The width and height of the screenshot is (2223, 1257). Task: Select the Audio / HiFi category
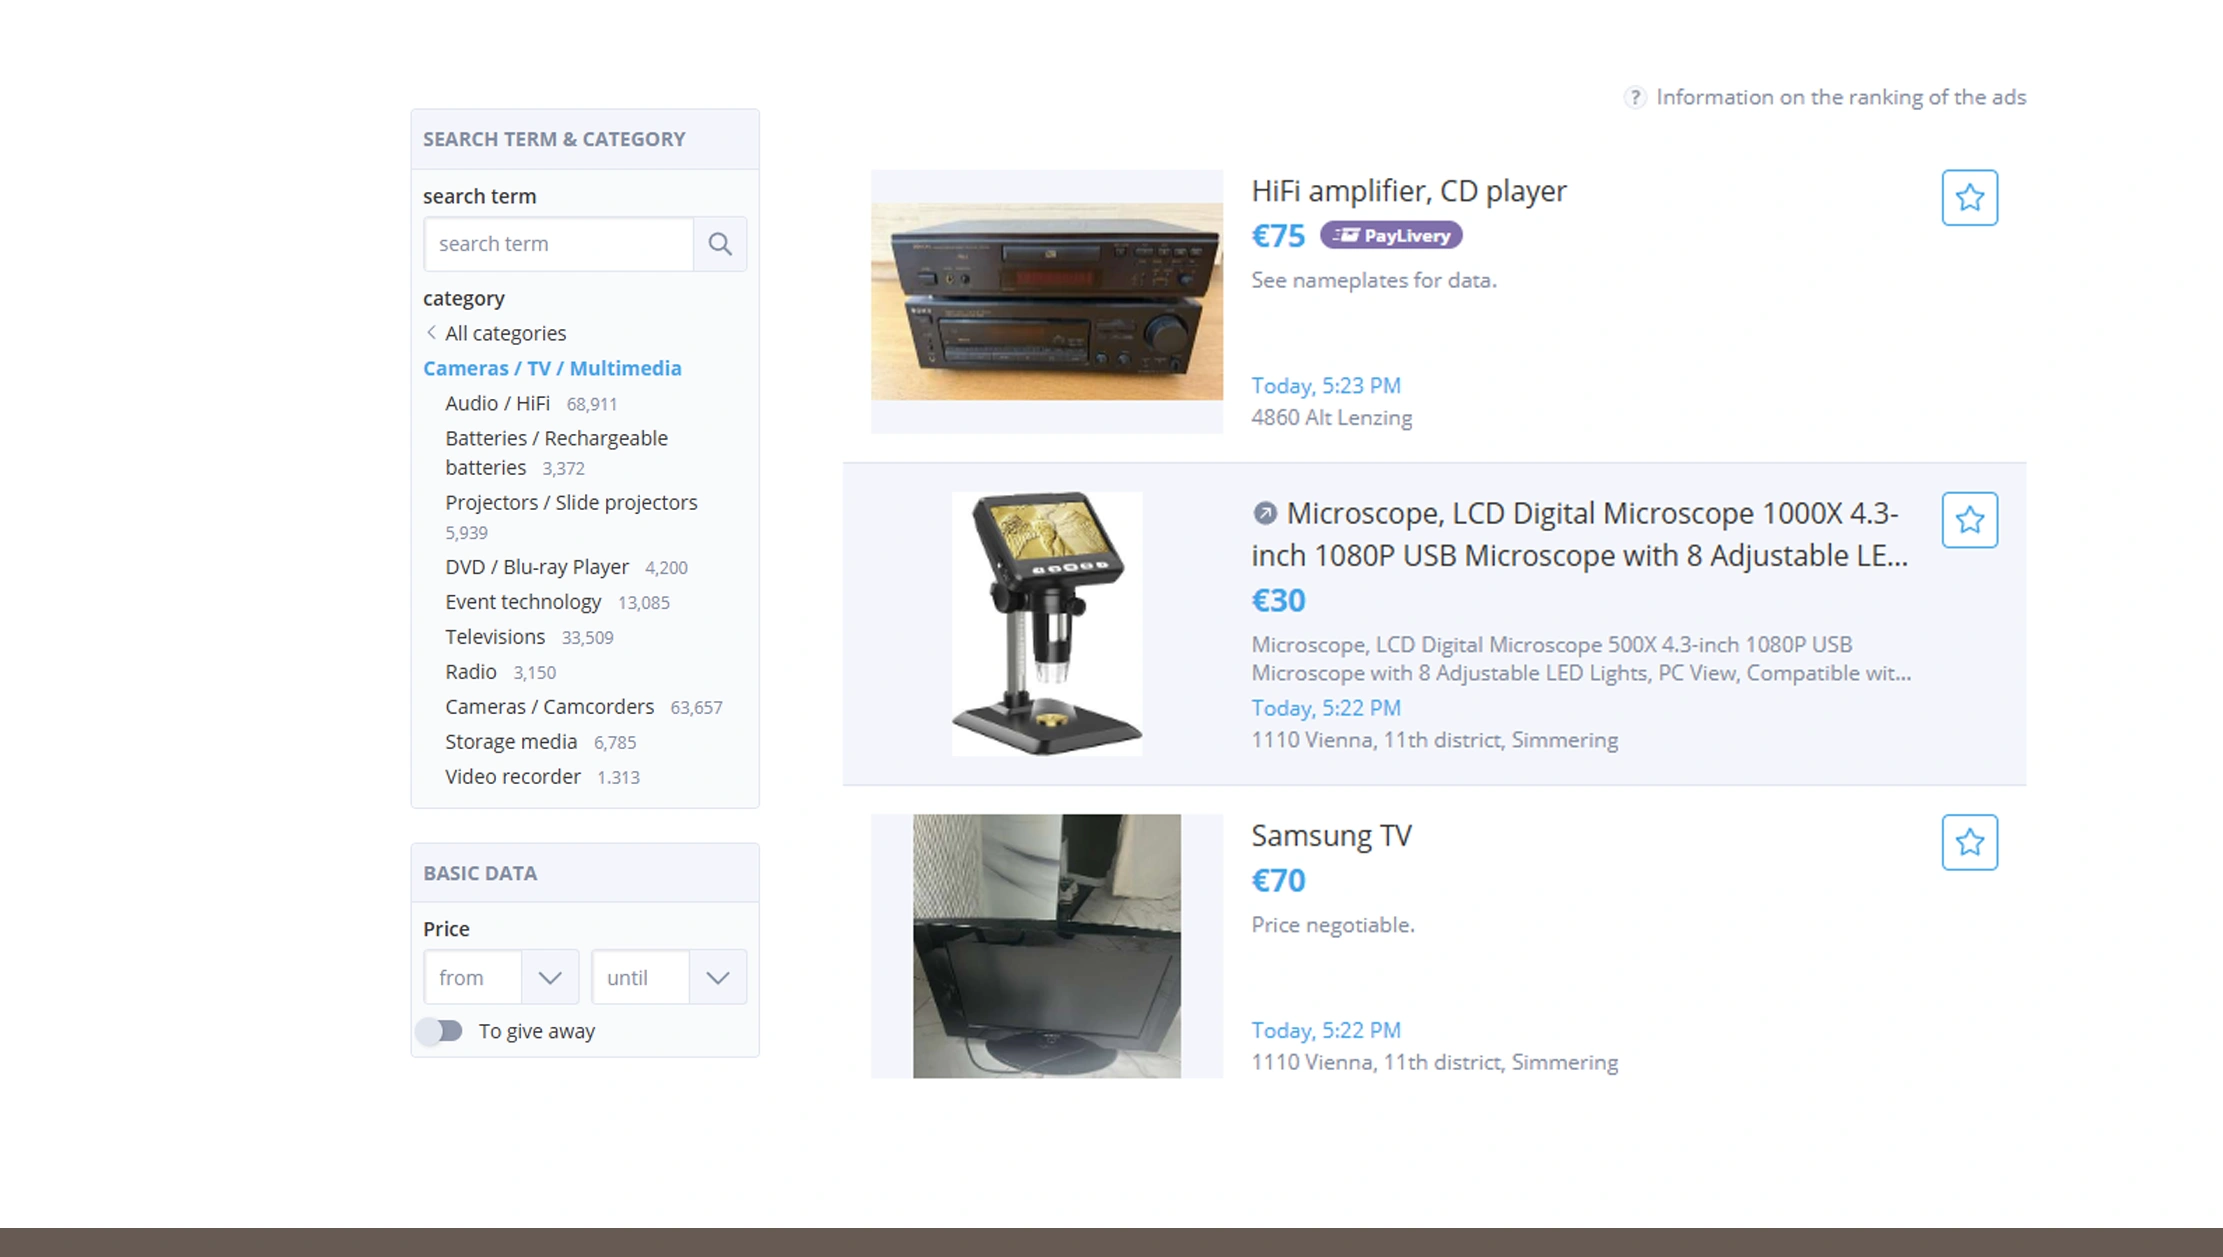496,403
